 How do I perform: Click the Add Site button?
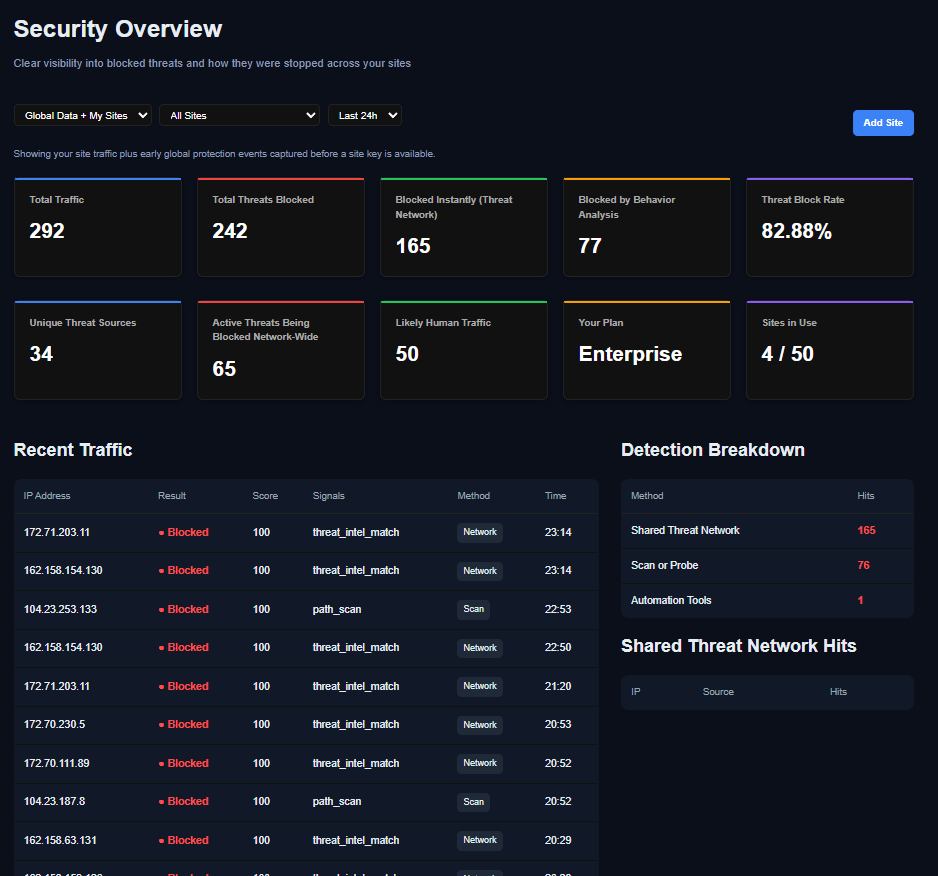[883, 123]
